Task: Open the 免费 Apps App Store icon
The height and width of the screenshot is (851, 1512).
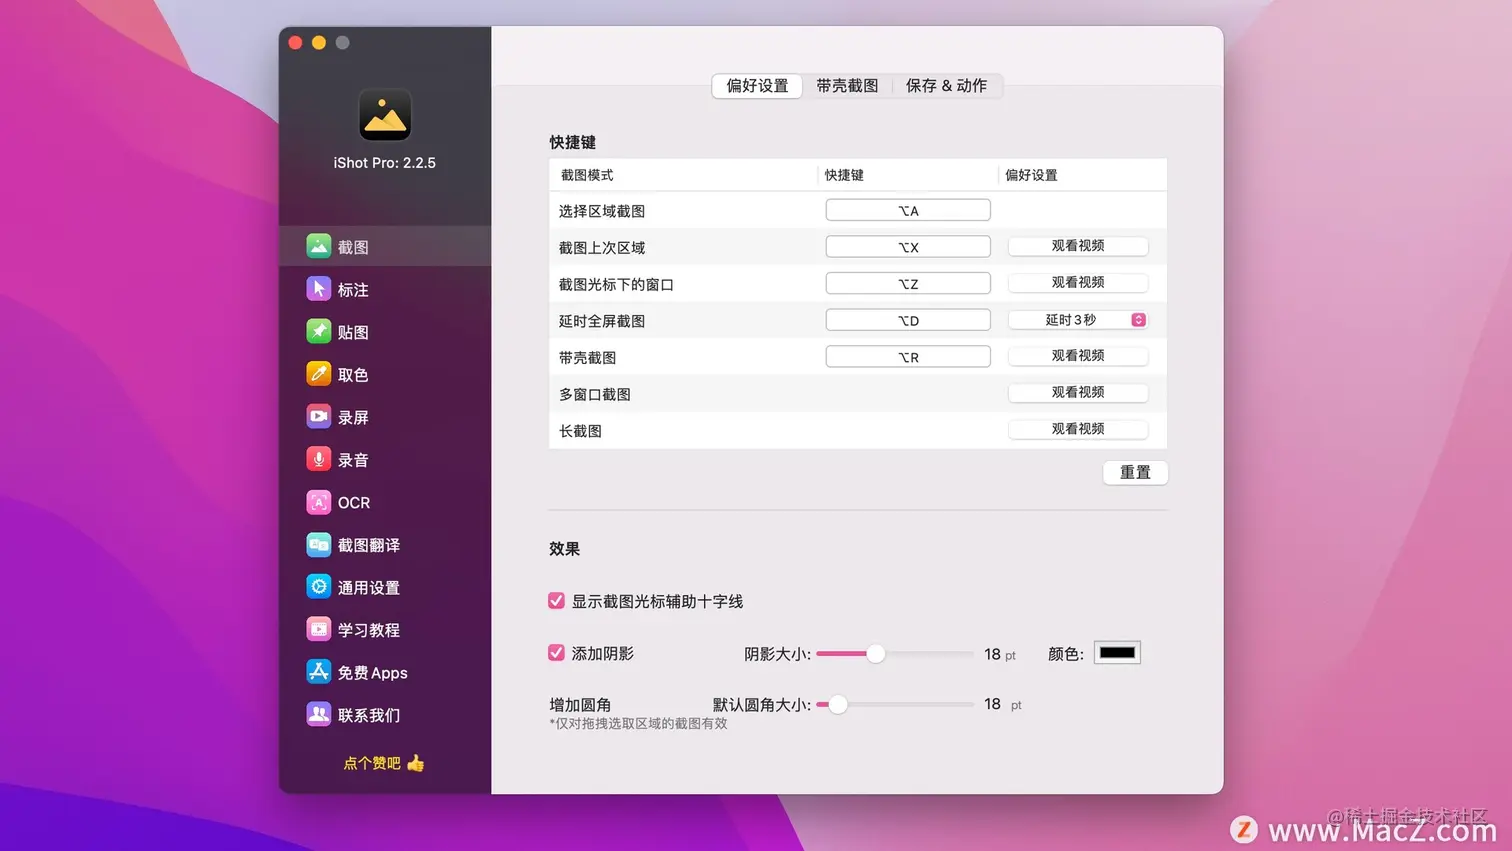Action: point(318,672)
